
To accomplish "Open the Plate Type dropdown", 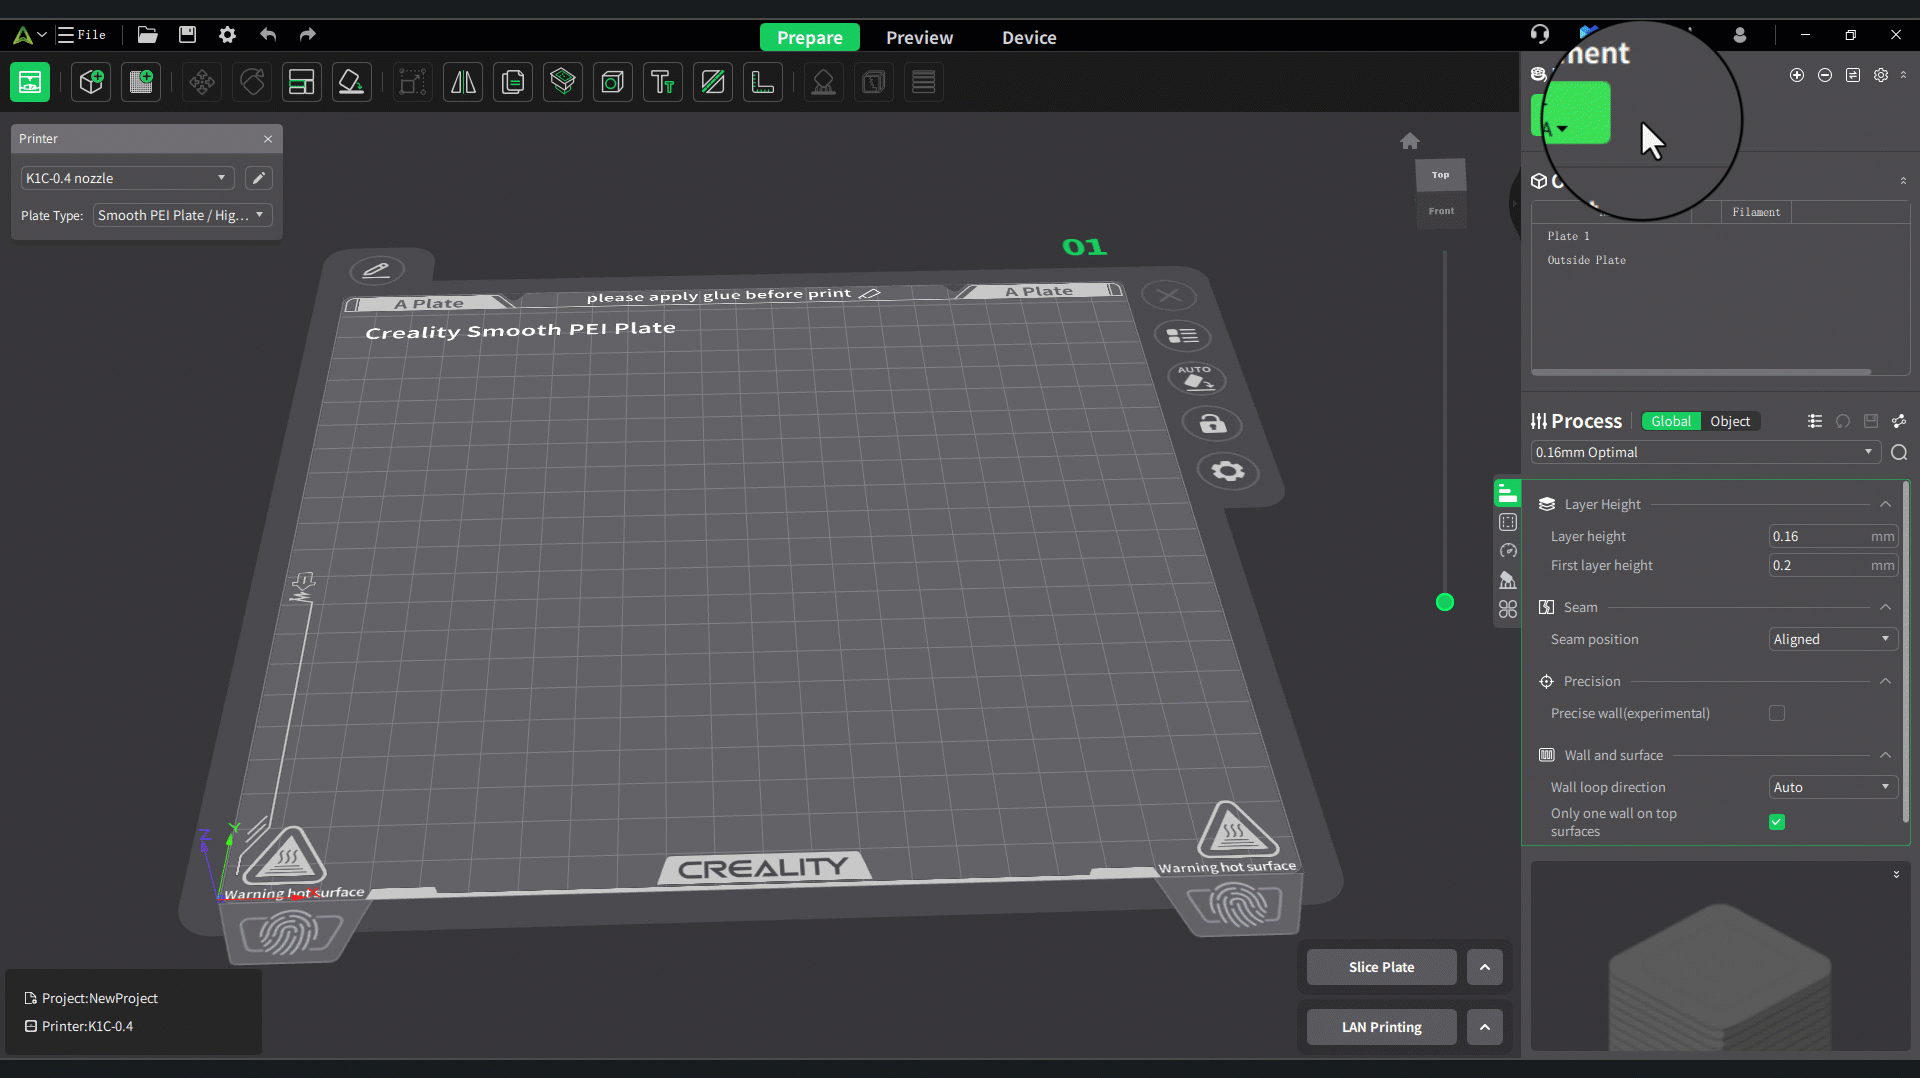I will pos(182,215).
